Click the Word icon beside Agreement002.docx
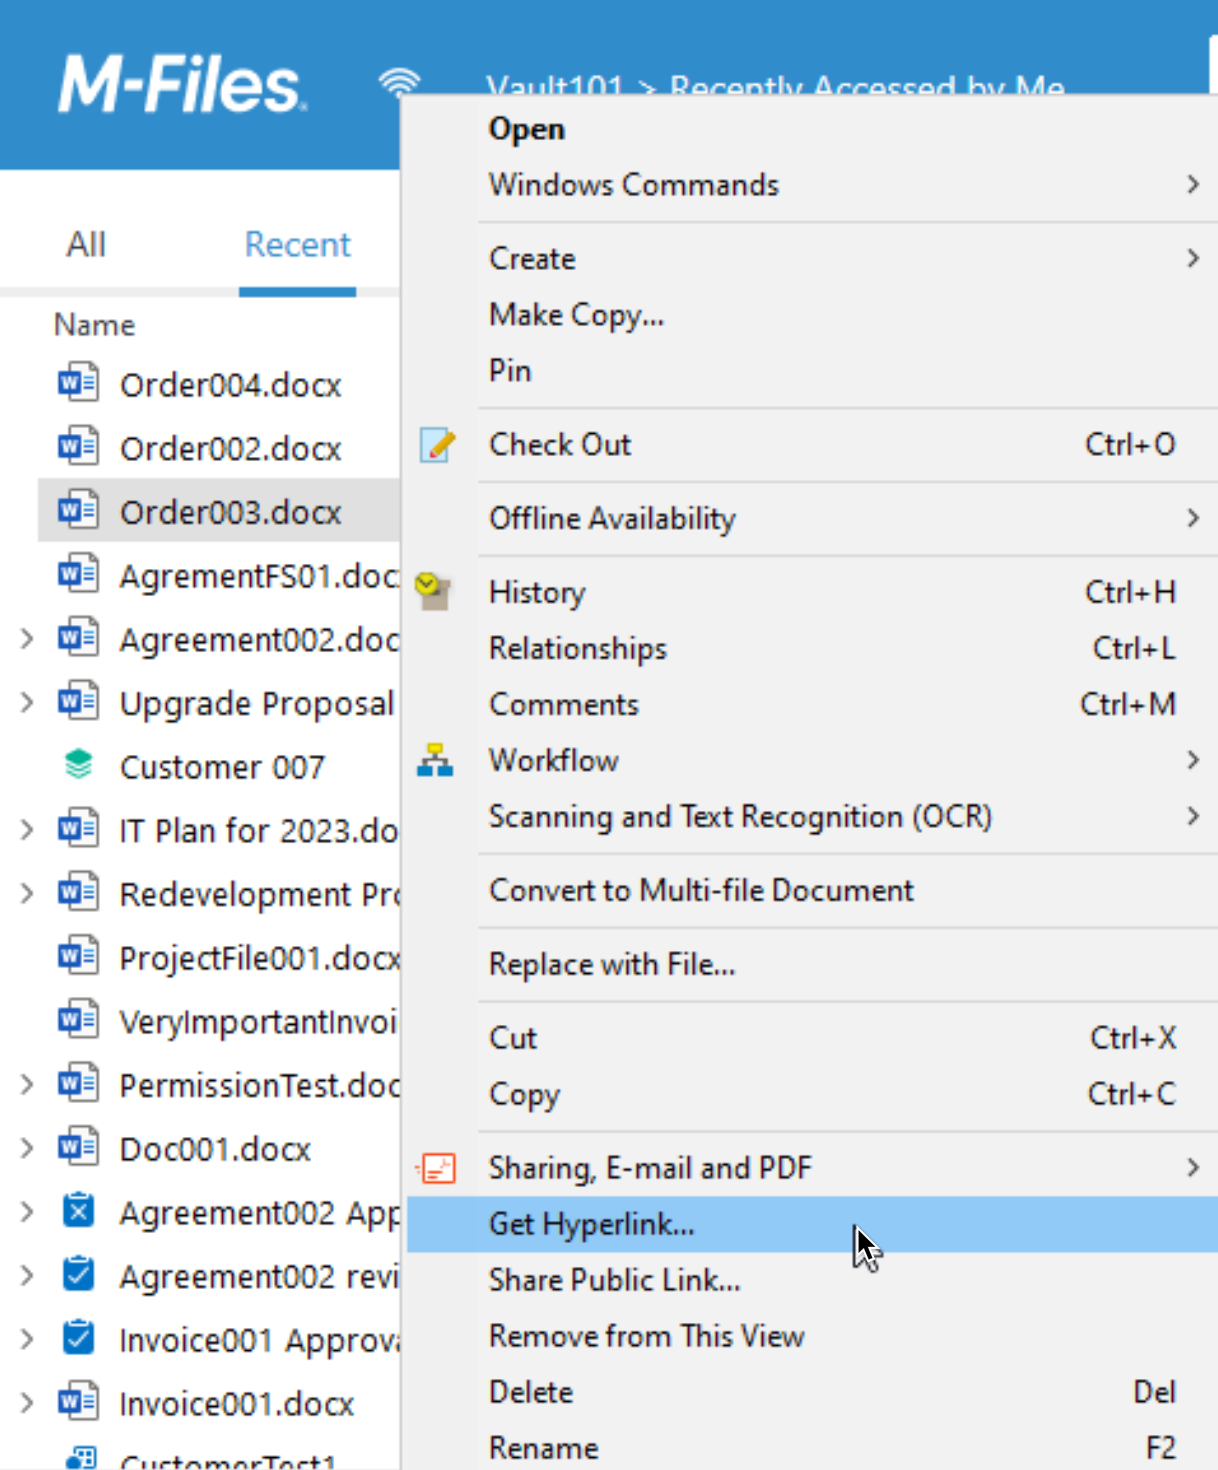Image resolution: width=1218 pixels, height=1470 pixels. [78, 638]
